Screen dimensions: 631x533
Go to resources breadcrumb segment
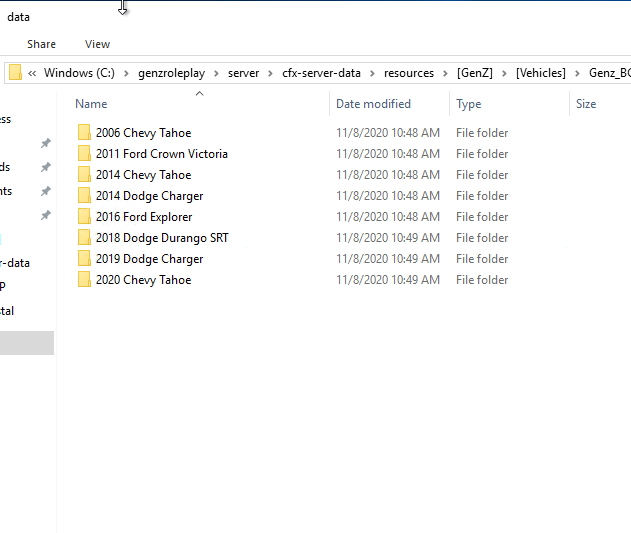[x=409, y=73]
